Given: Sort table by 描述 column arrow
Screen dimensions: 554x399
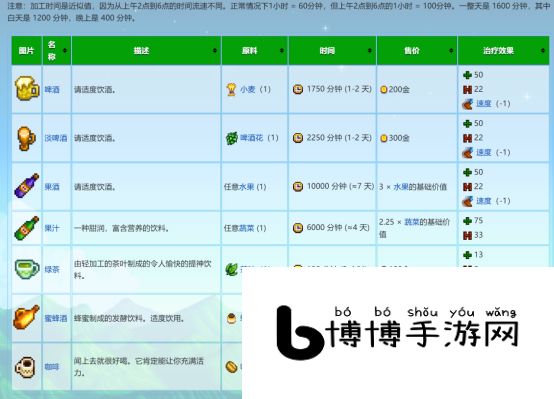Looking at the screenshot, I should 215,51.
